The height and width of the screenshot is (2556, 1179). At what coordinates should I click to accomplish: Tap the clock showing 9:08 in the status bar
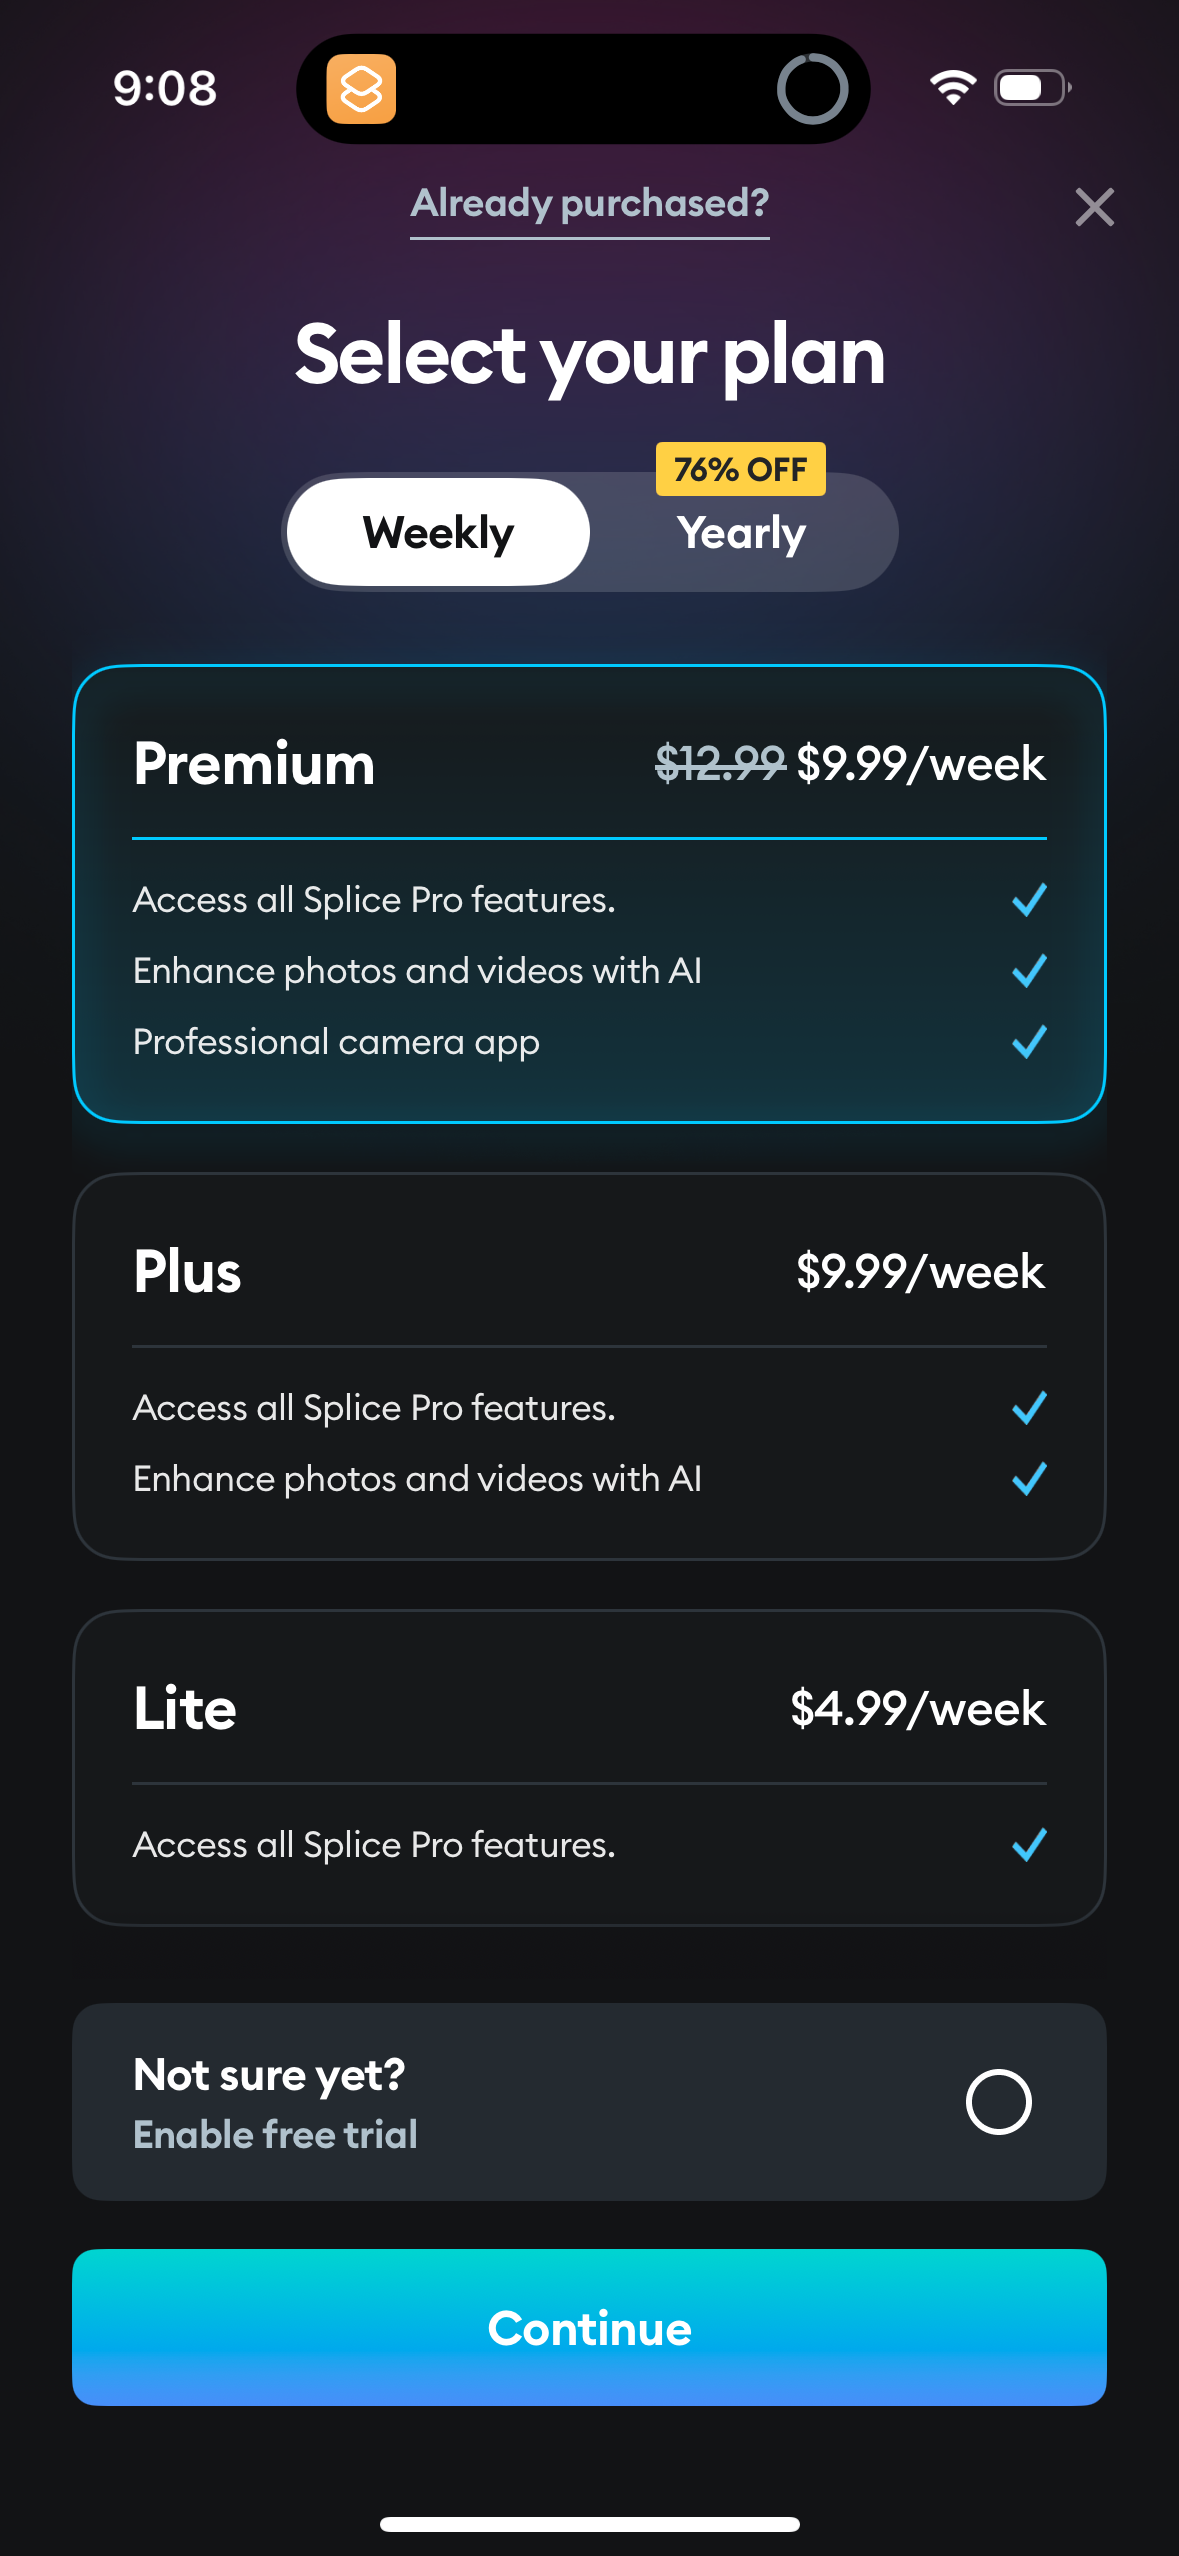[165, 89]
